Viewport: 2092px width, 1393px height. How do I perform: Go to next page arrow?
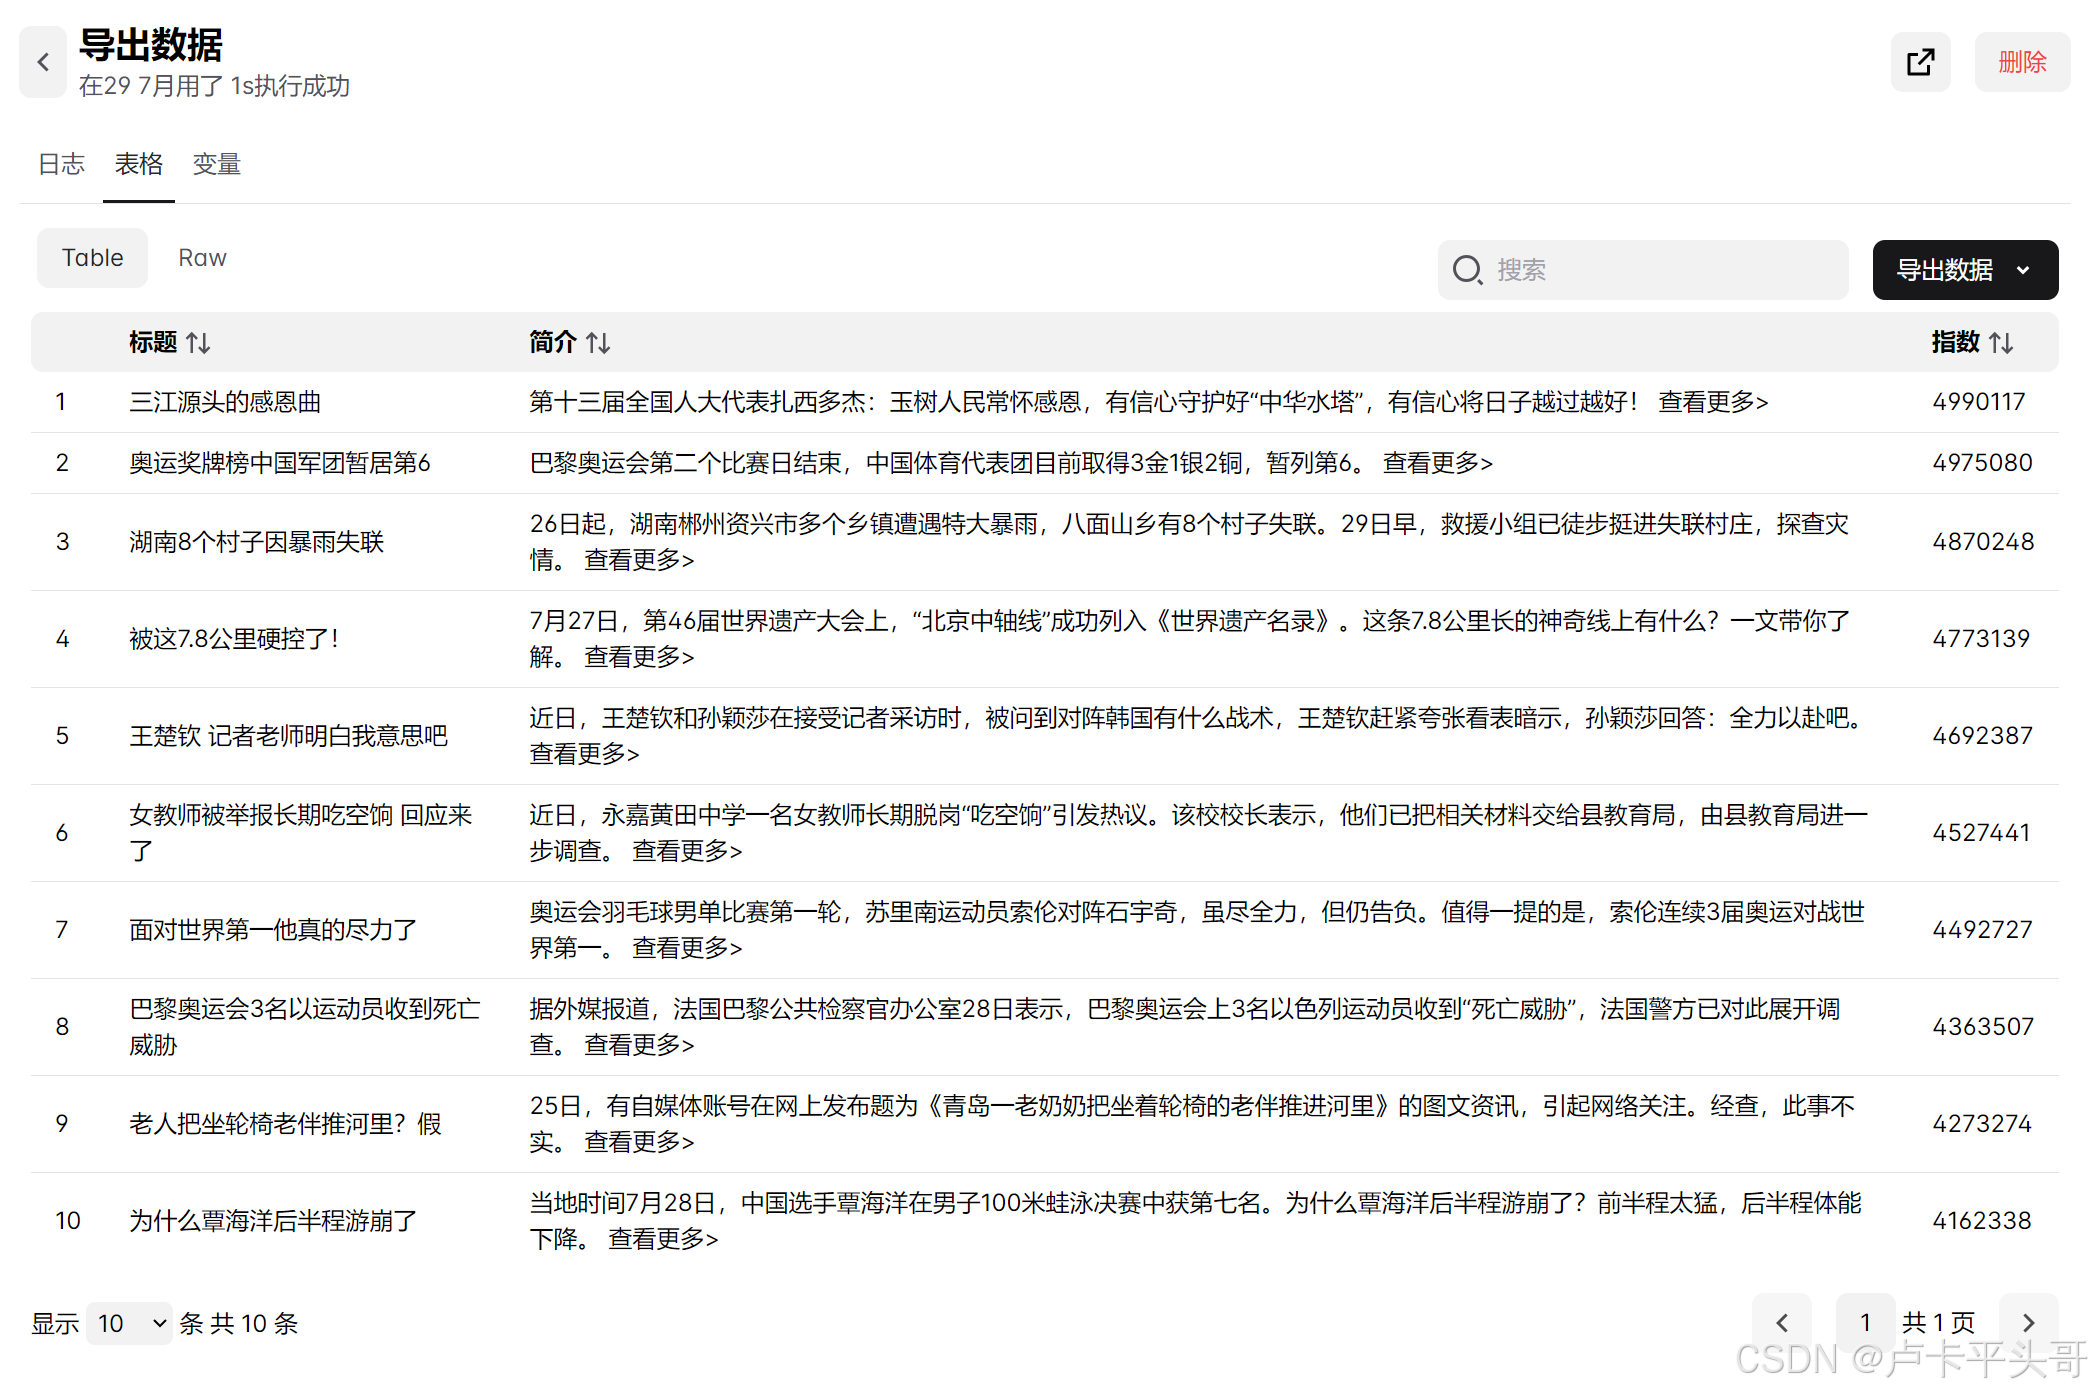2028,1323
